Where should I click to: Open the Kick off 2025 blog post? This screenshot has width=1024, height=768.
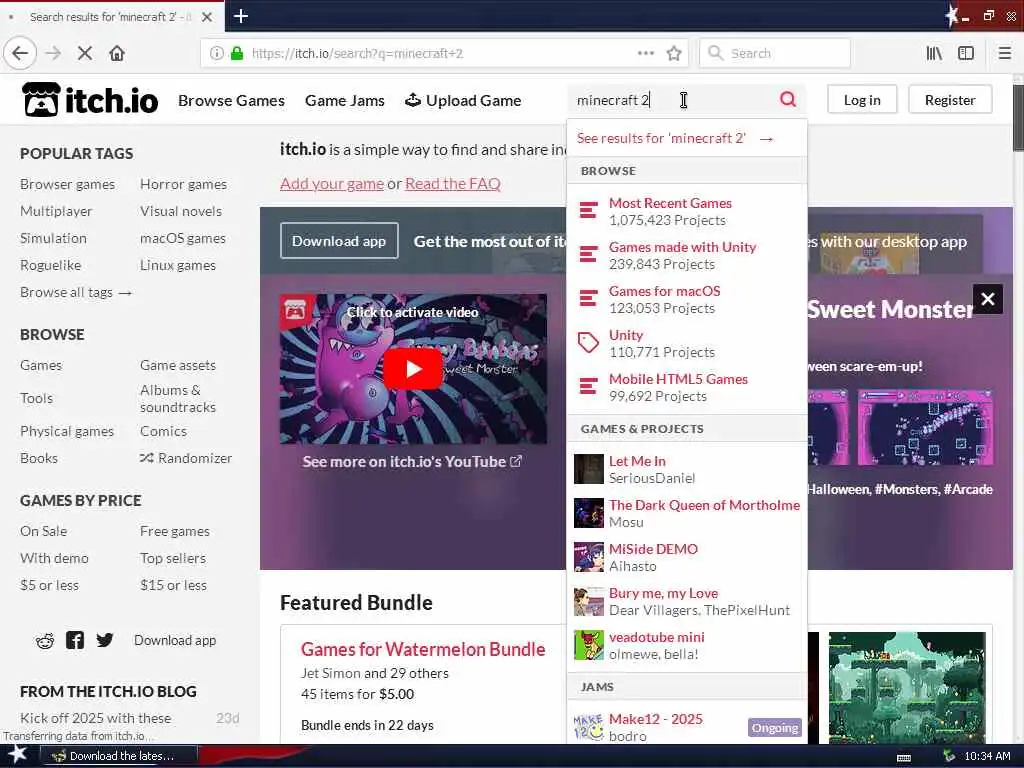click(95, 718)
